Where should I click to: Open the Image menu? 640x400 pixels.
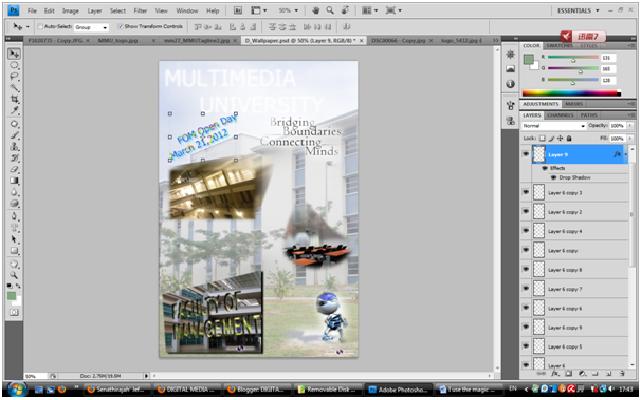[x=70, y=11]
